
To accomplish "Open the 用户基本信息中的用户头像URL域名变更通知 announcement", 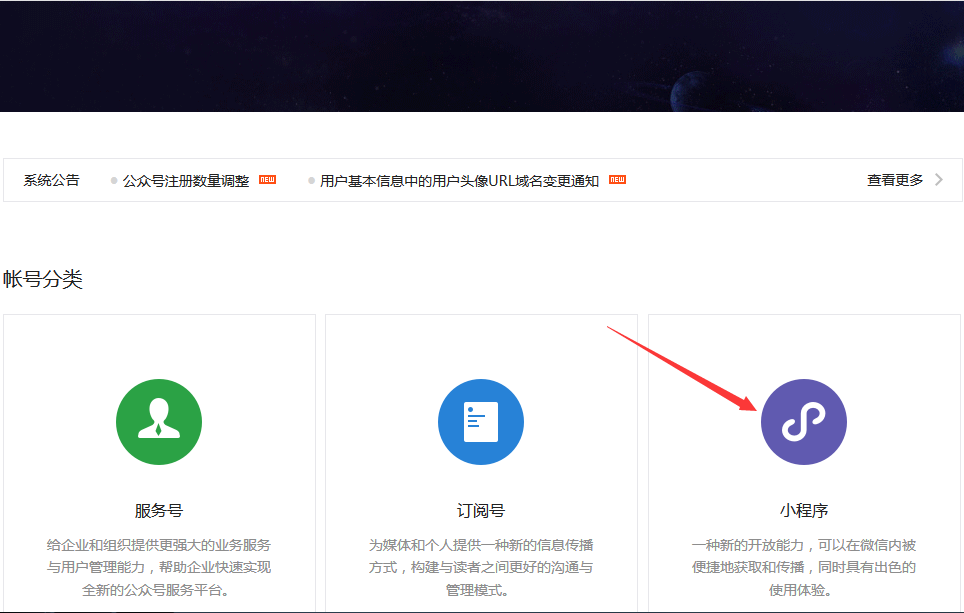I will click(x=459, y=181).
